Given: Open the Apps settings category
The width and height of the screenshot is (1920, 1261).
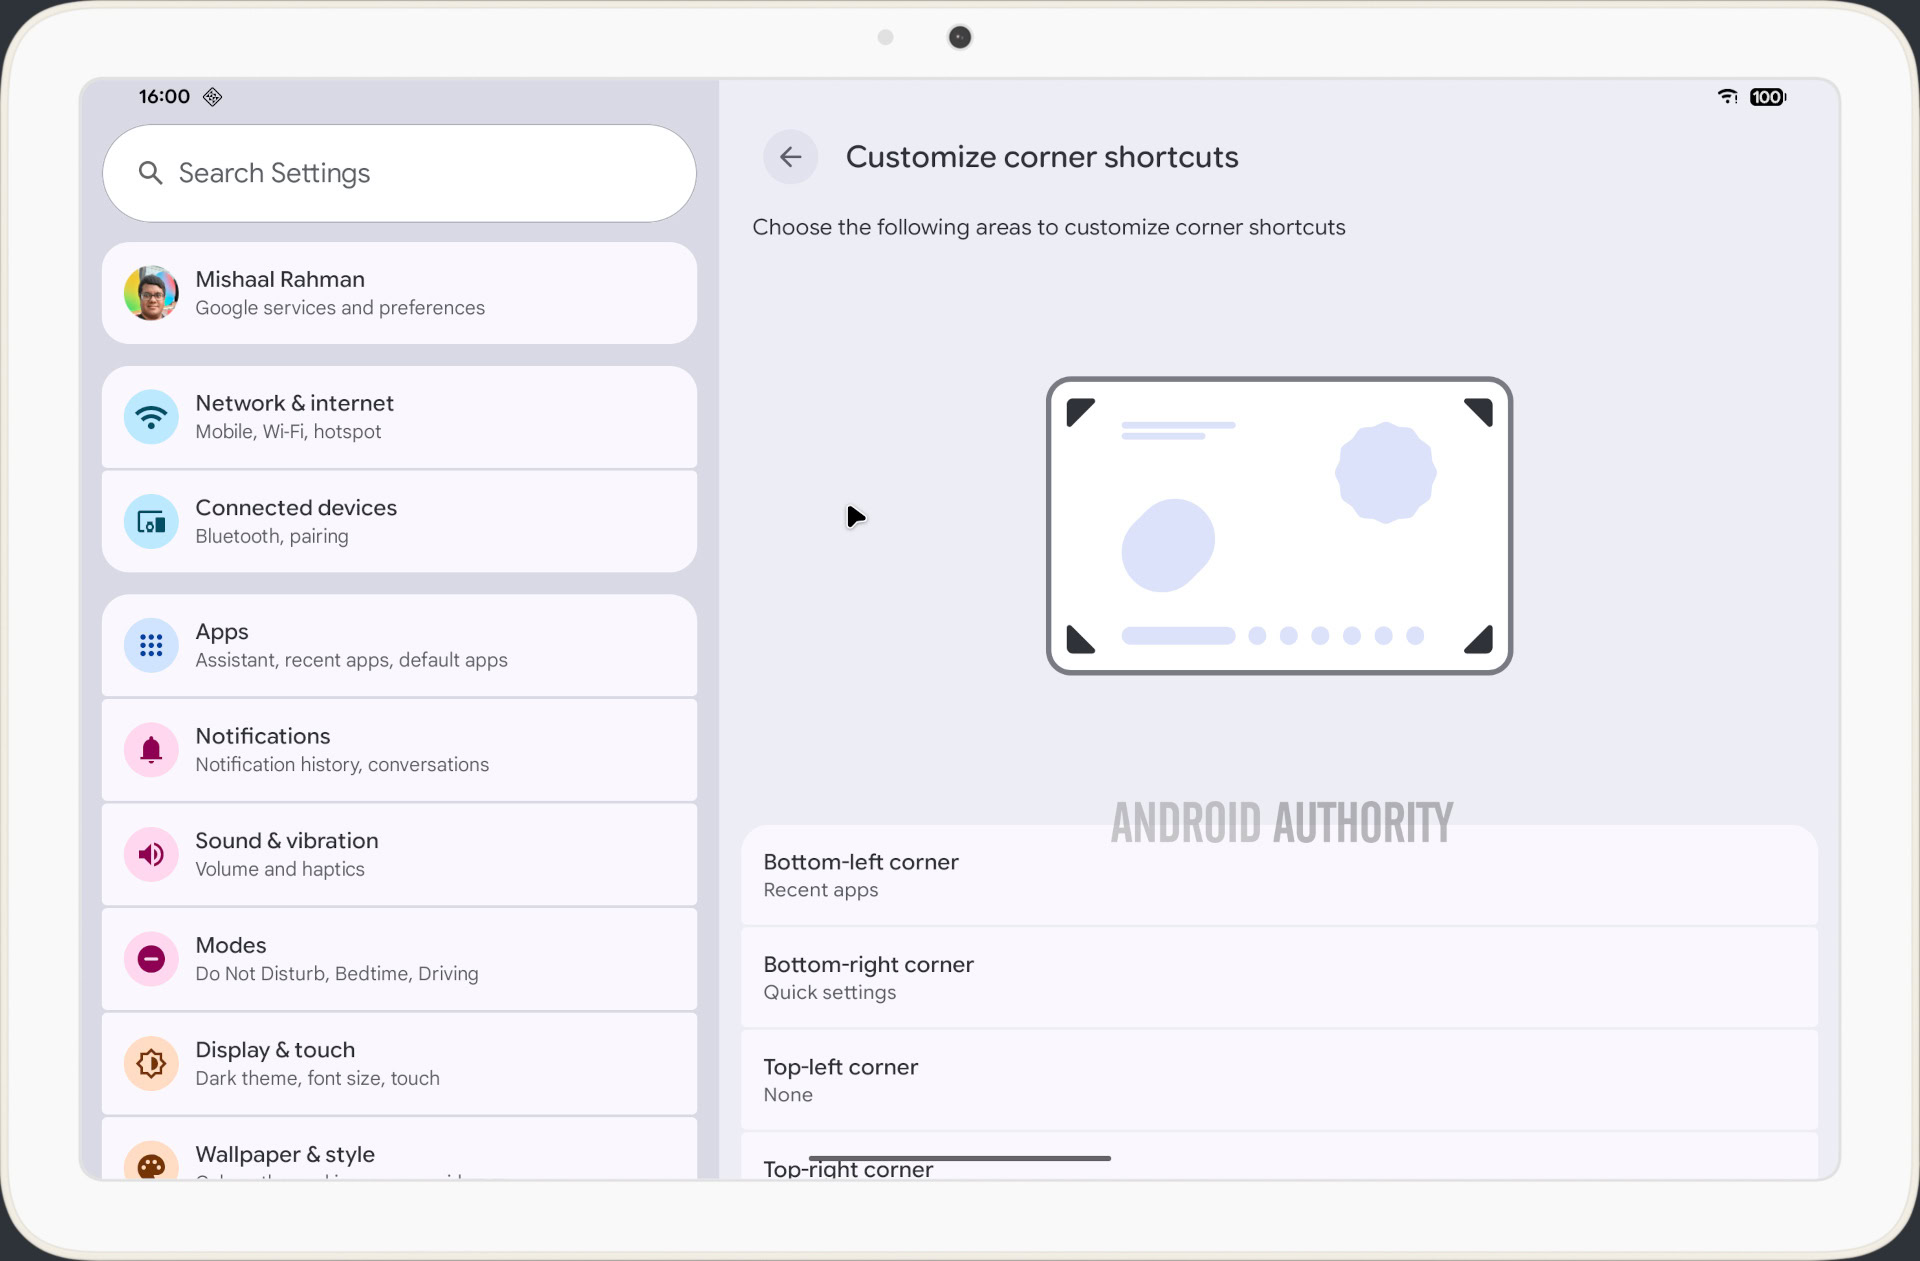Looking at the screenshot, I should (x=400, y=646).
